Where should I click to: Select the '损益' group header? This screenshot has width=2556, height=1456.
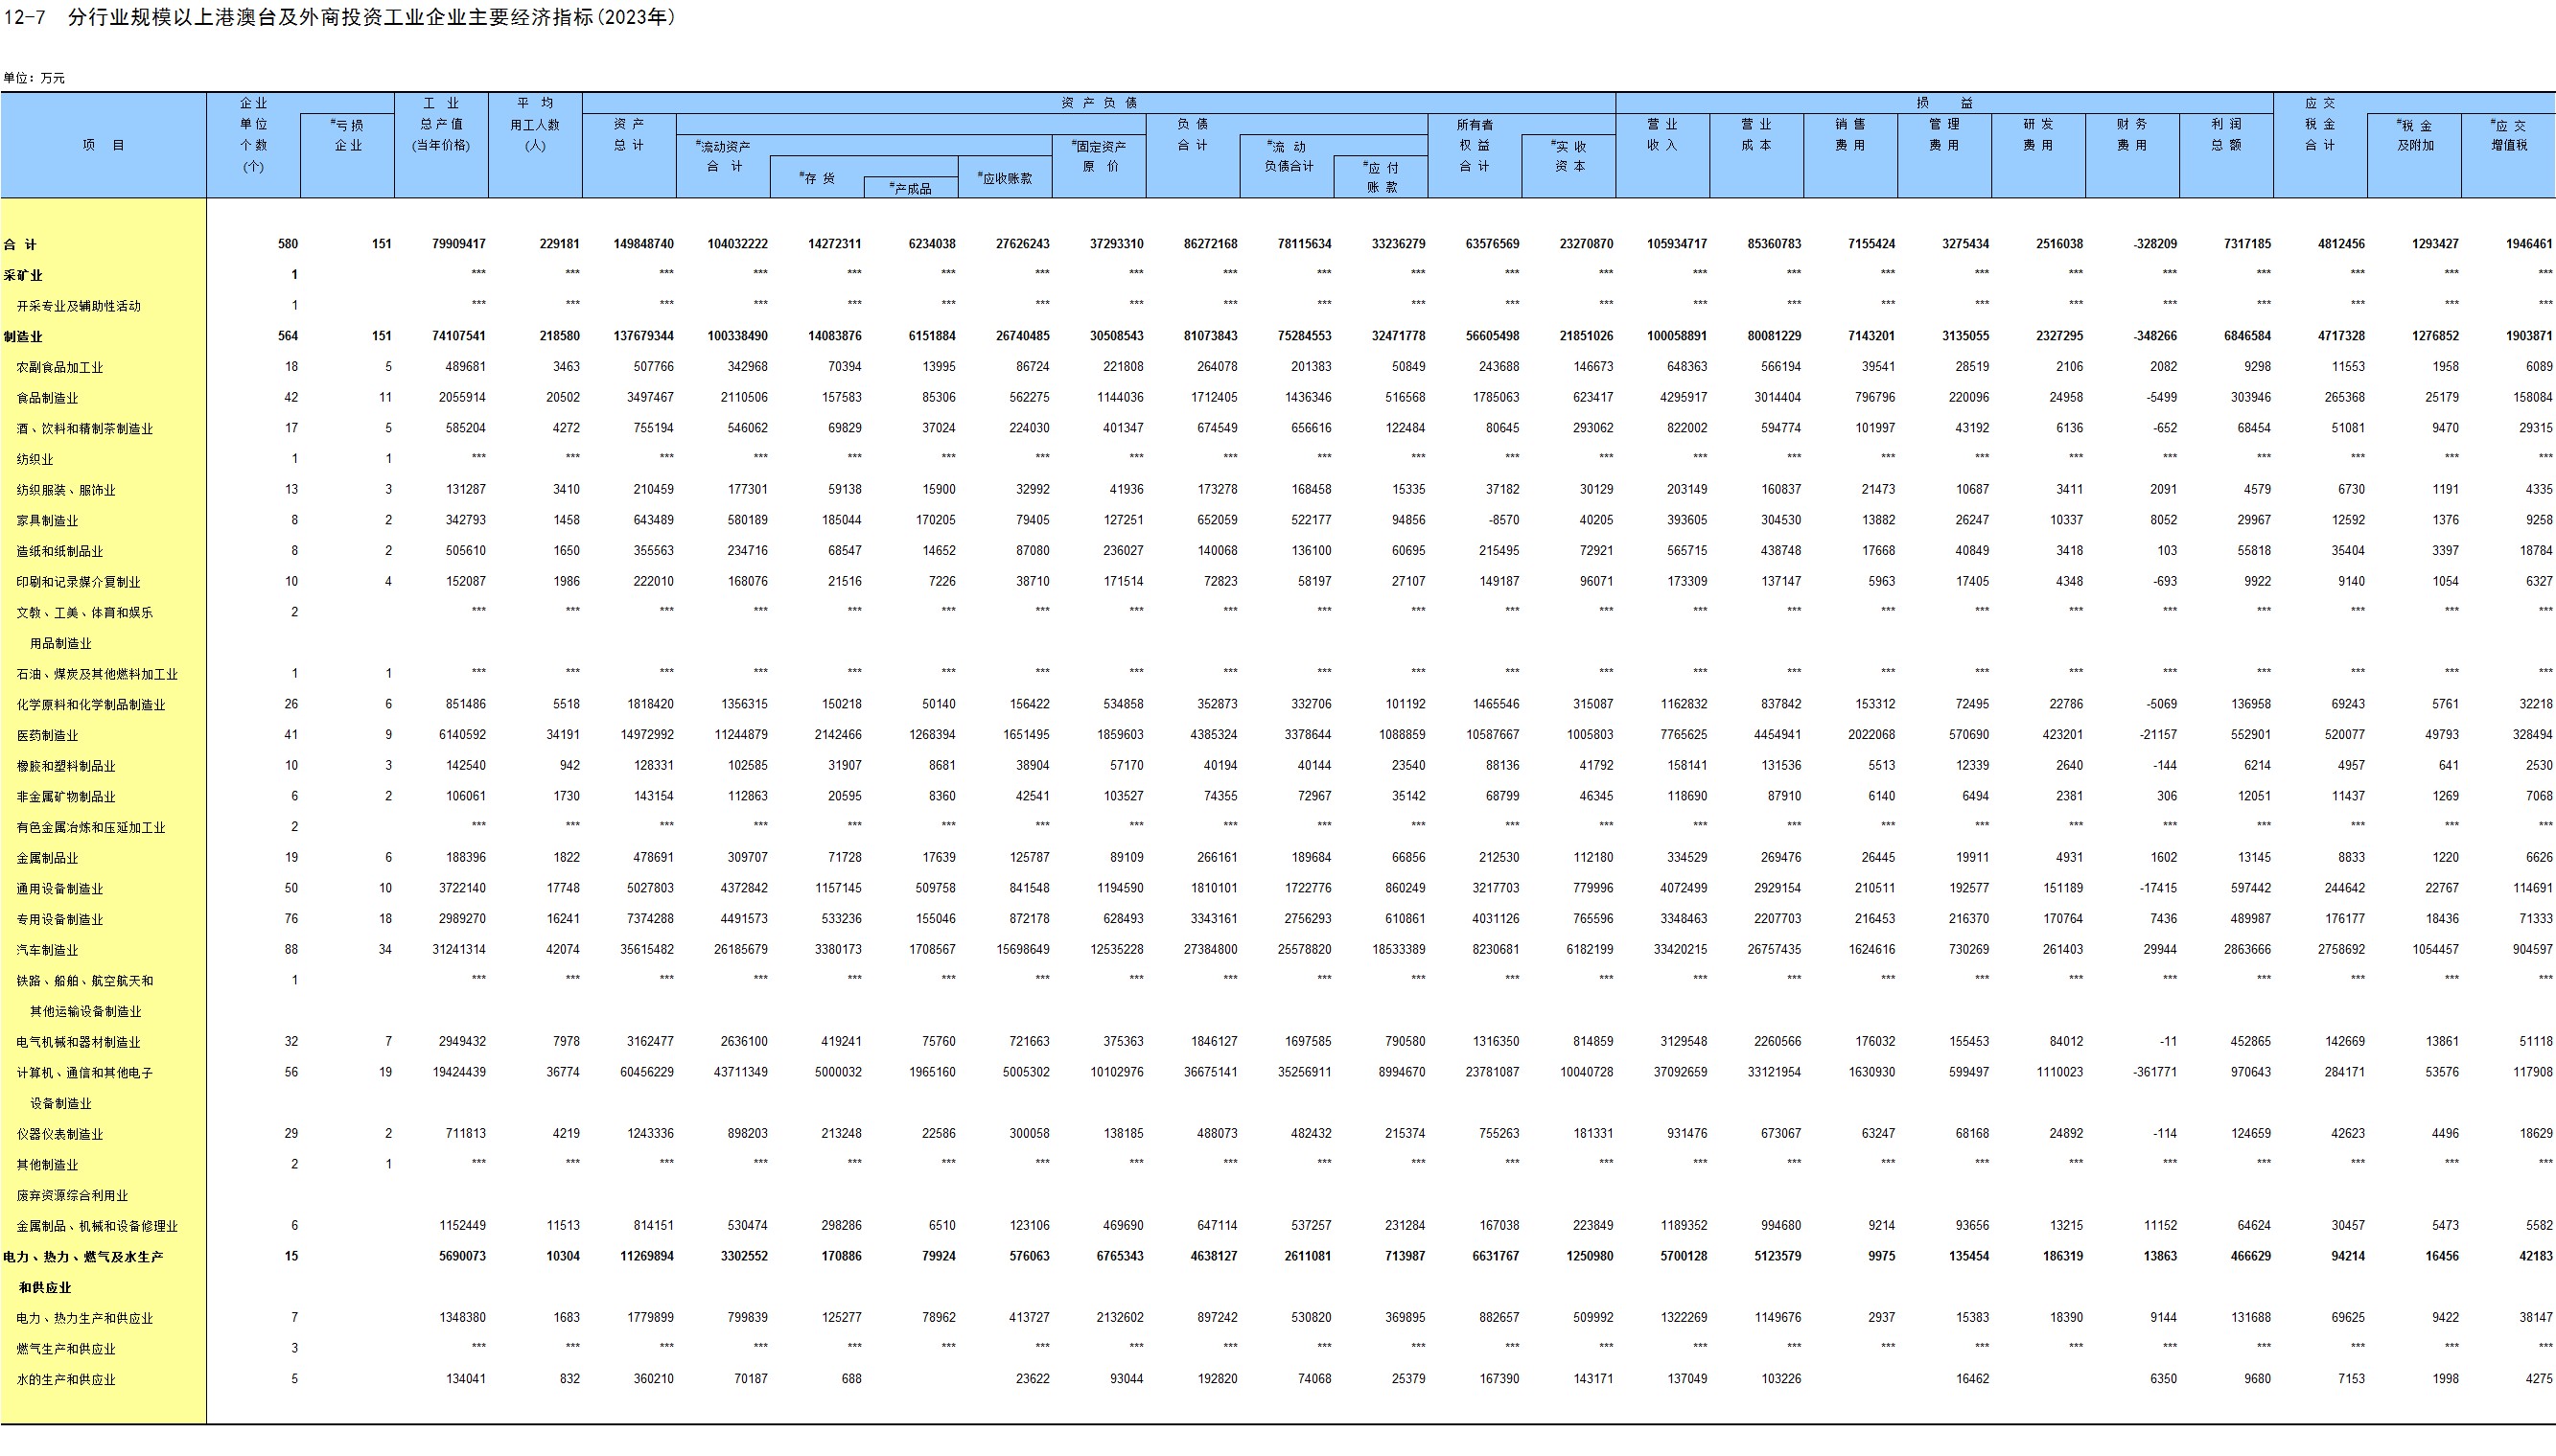1944,103
